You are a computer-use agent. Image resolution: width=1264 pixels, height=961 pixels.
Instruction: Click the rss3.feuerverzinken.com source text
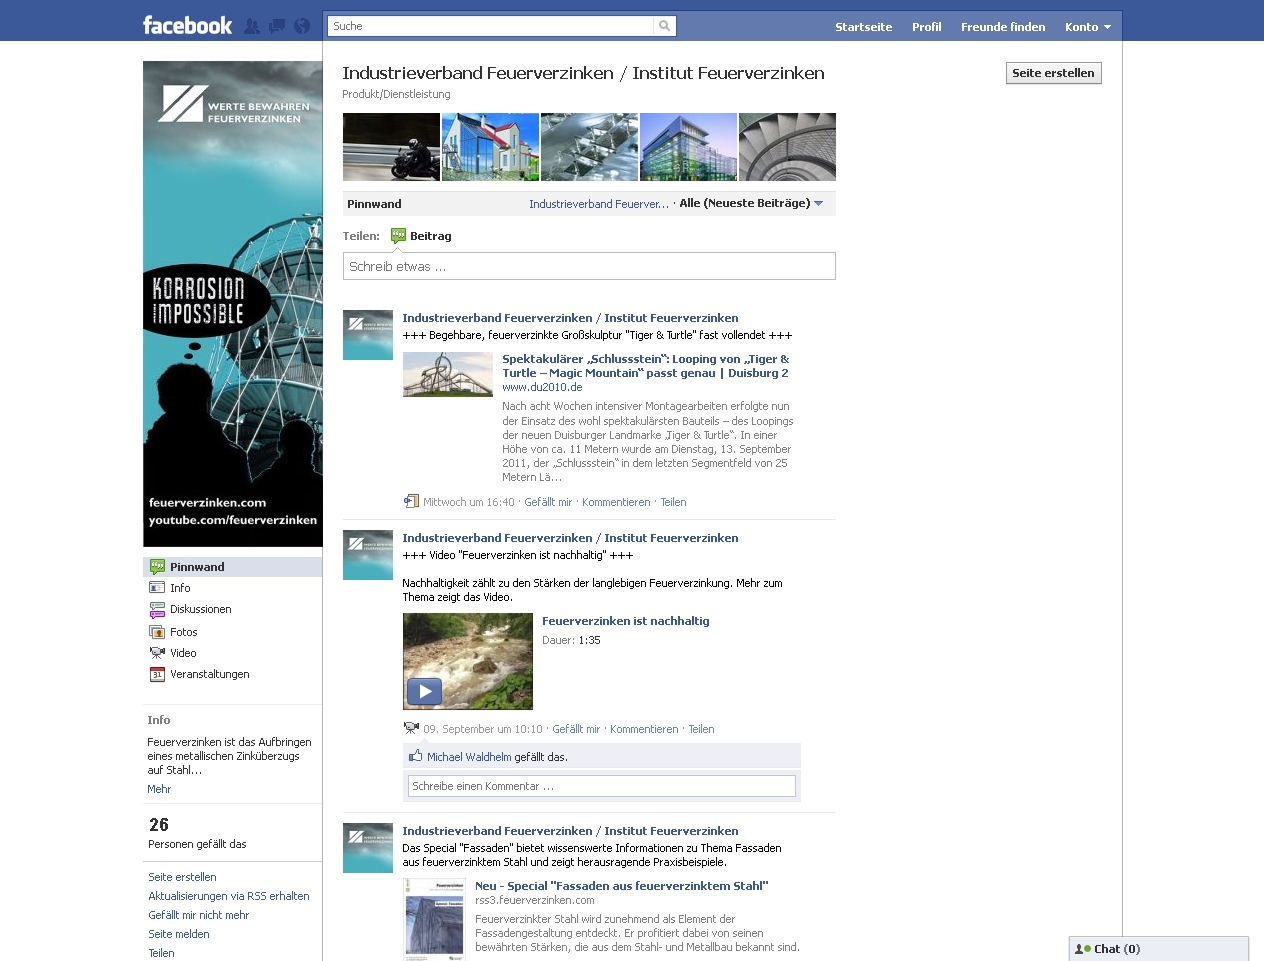pos(535,900)
